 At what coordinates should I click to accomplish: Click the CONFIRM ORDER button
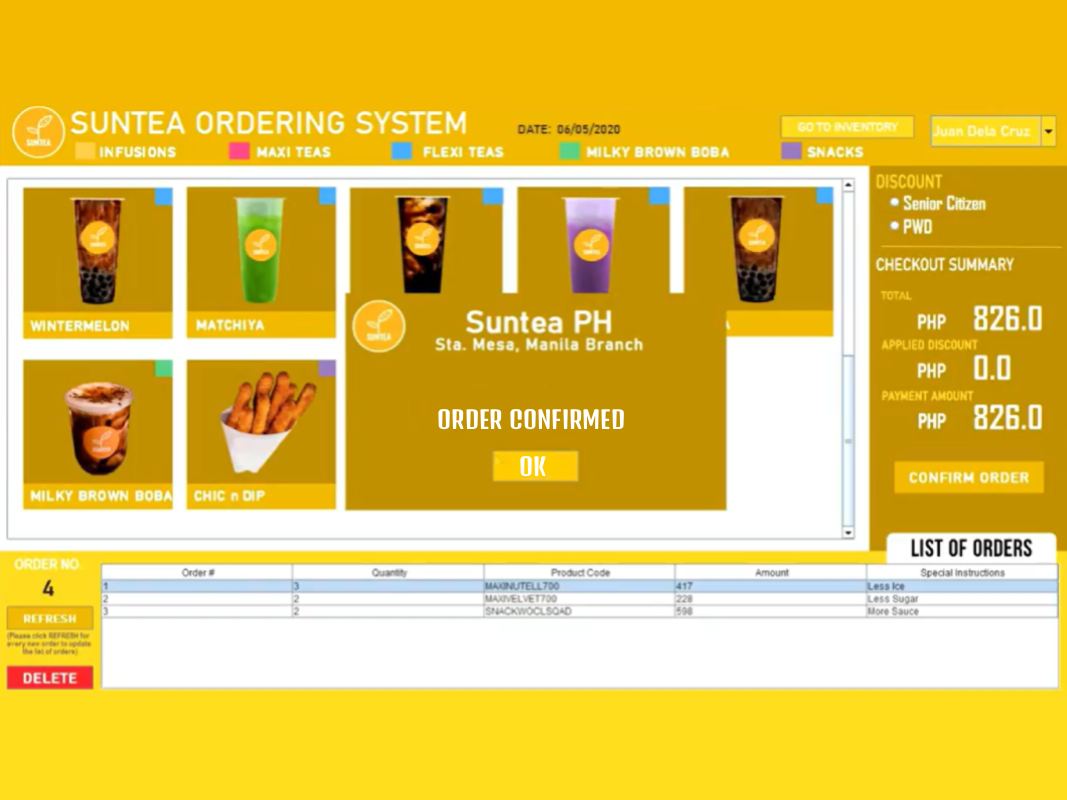968,478
